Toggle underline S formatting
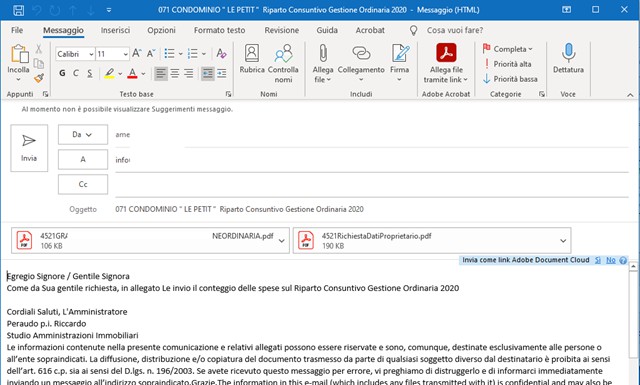 pyautogui.click(x=90, y=73)
